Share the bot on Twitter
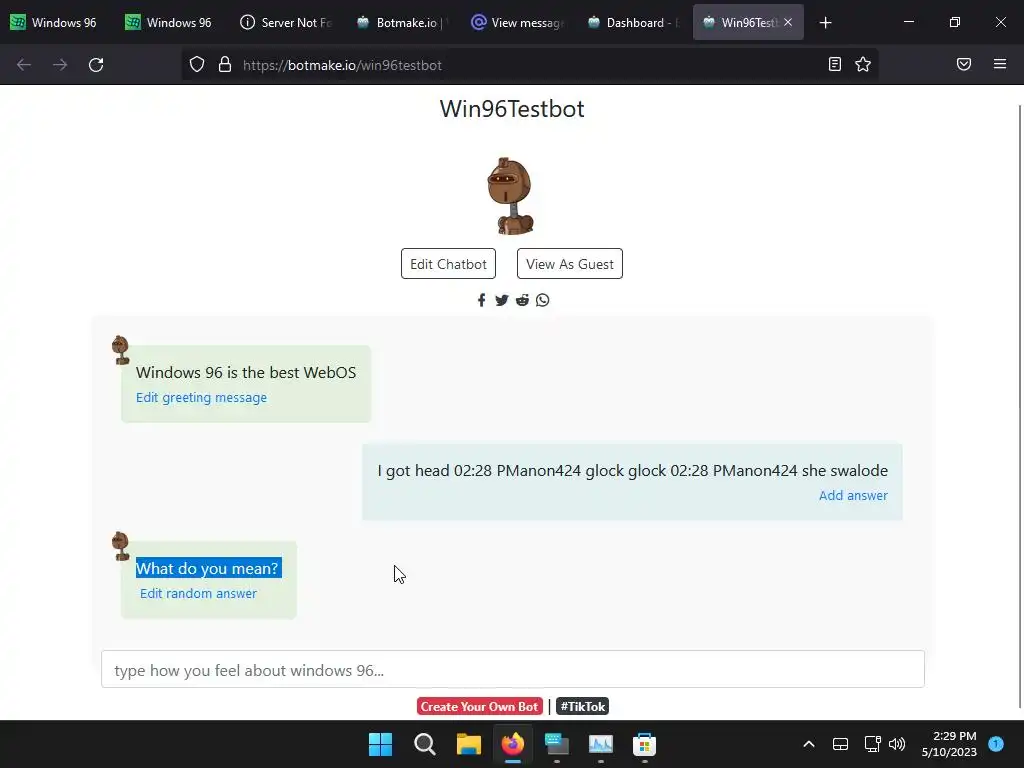This screenshot has height=768, width=1024. point(502,300)
